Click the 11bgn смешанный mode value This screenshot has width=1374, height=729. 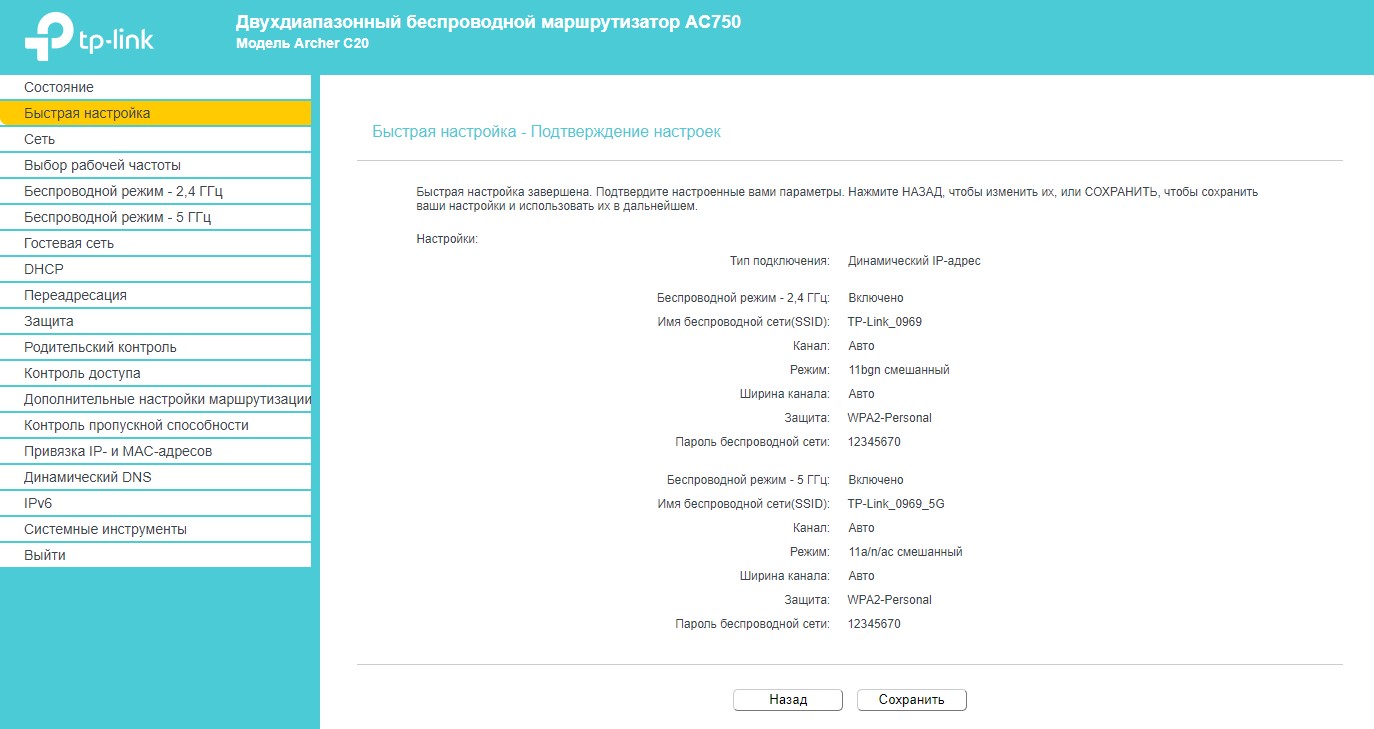point(898,370)
